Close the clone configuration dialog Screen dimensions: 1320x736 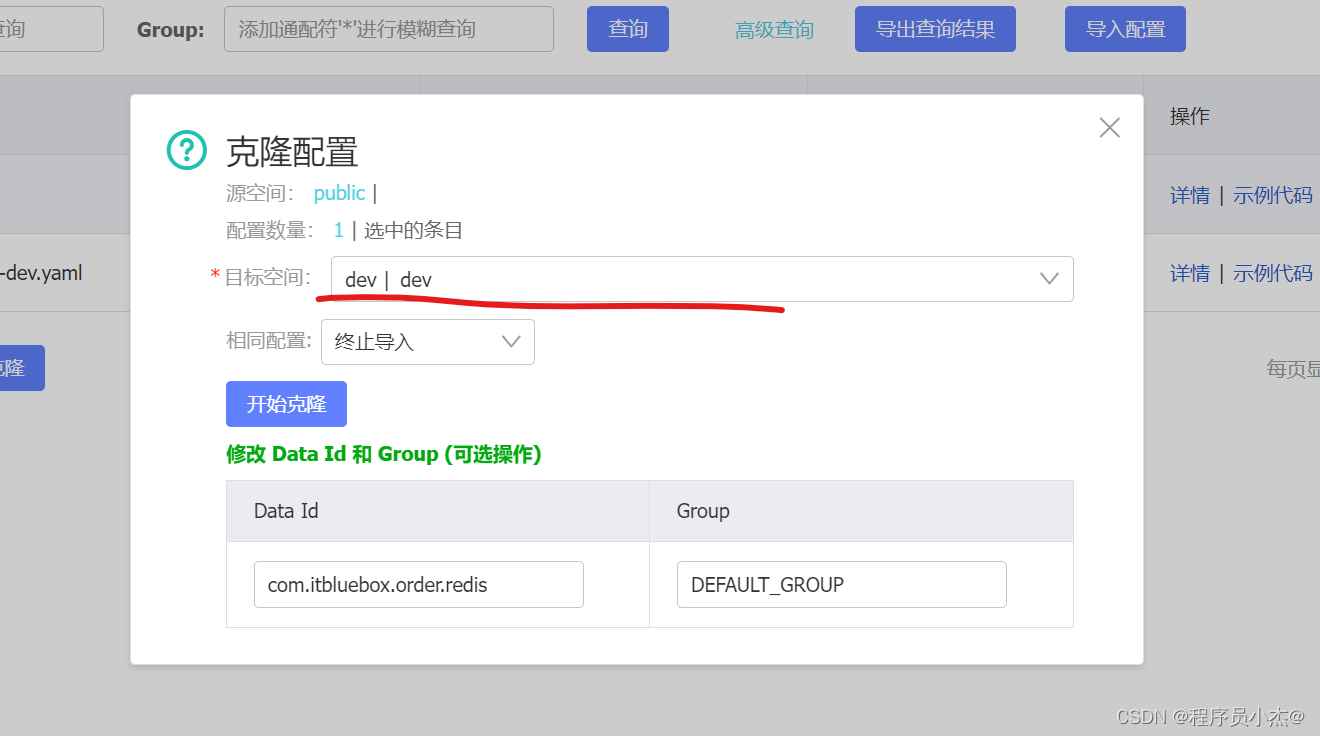click(1109, 127)
